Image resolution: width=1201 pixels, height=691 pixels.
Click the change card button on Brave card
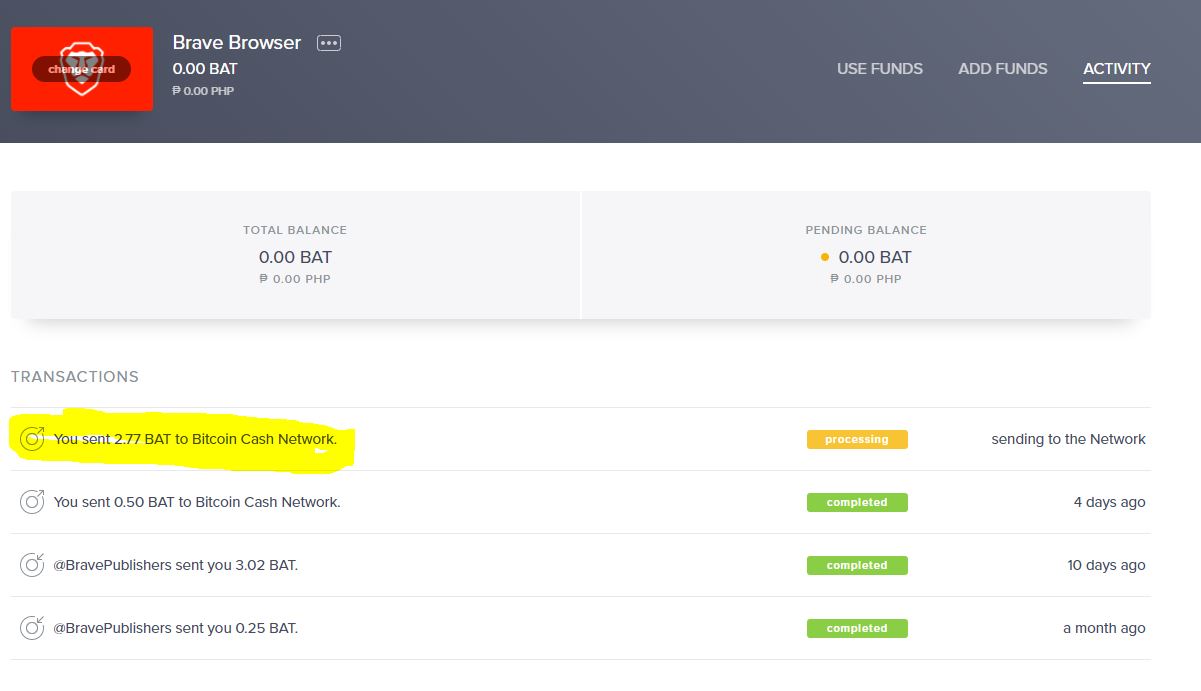[x=81, y=69]
